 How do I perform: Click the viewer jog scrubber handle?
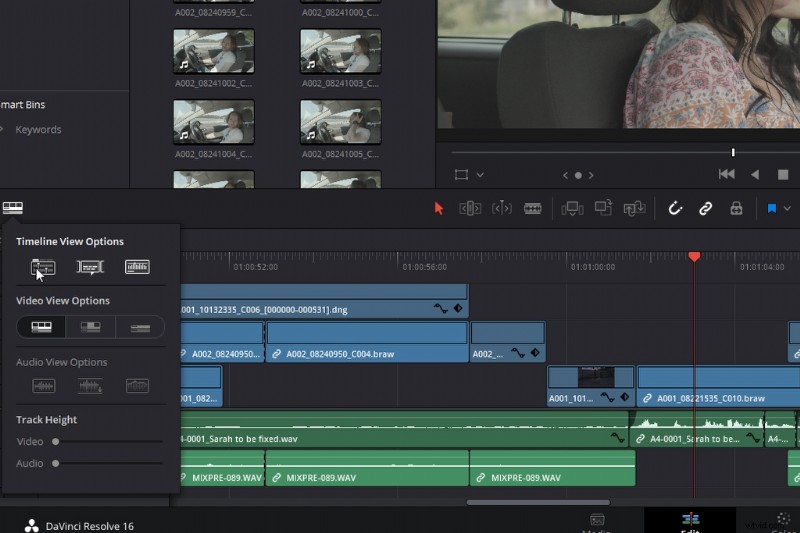[733, 153]
